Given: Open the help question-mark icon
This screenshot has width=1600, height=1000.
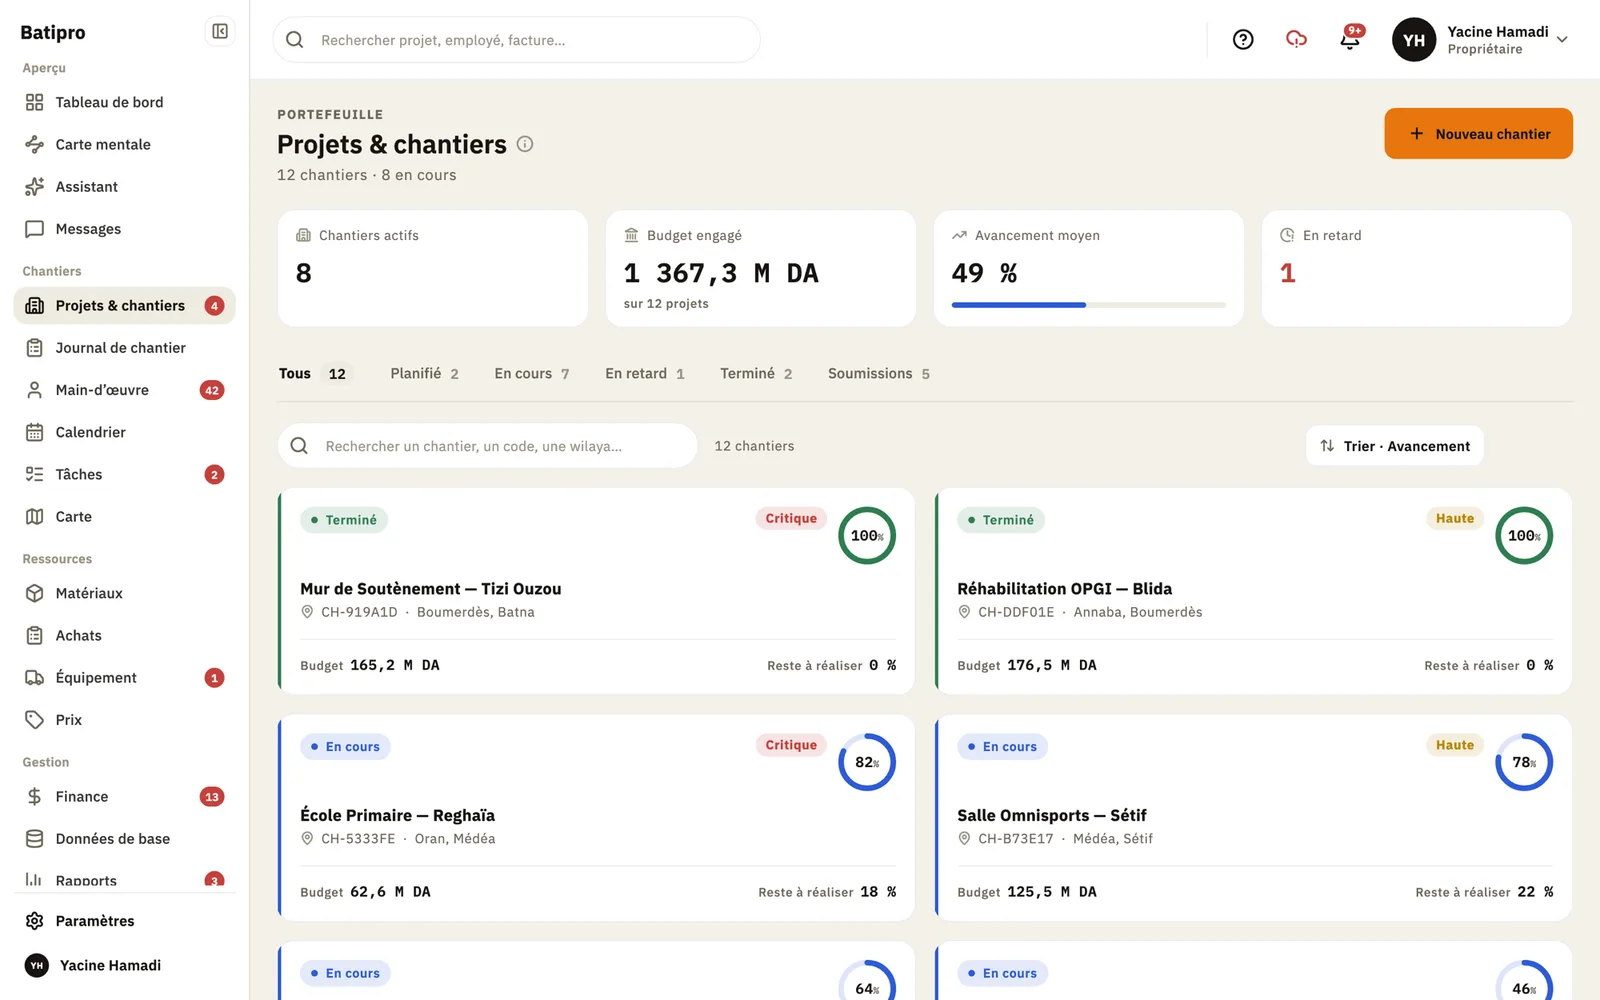Looking at the screenshot, I should (1243, 40).
